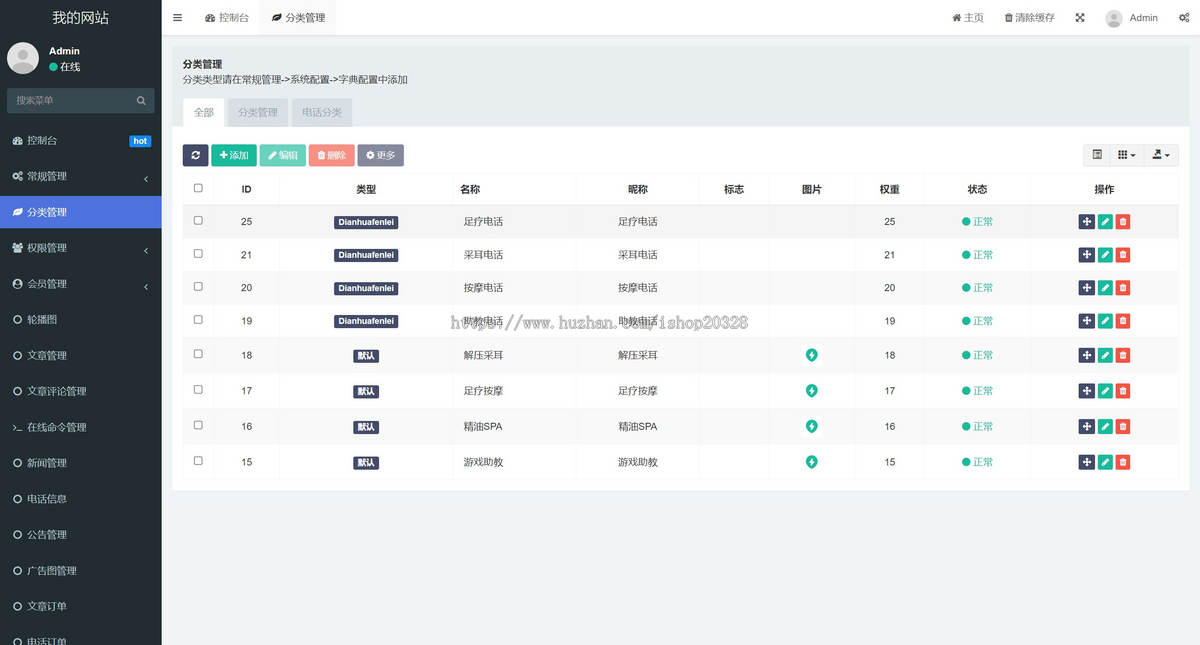Check the checkbox for row ID 18
The image size is (1200, 645).
[198, 354]
